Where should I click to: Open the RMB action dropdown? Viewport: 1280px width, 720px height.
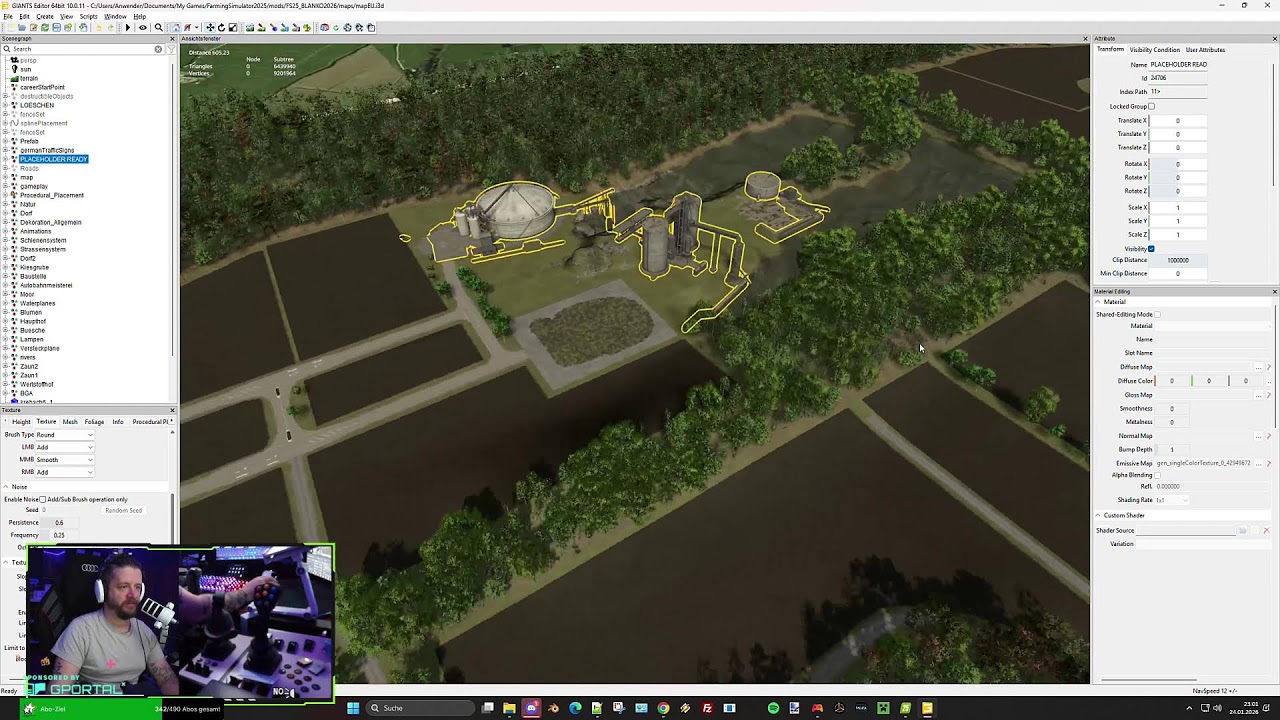(x=65, y=472)
